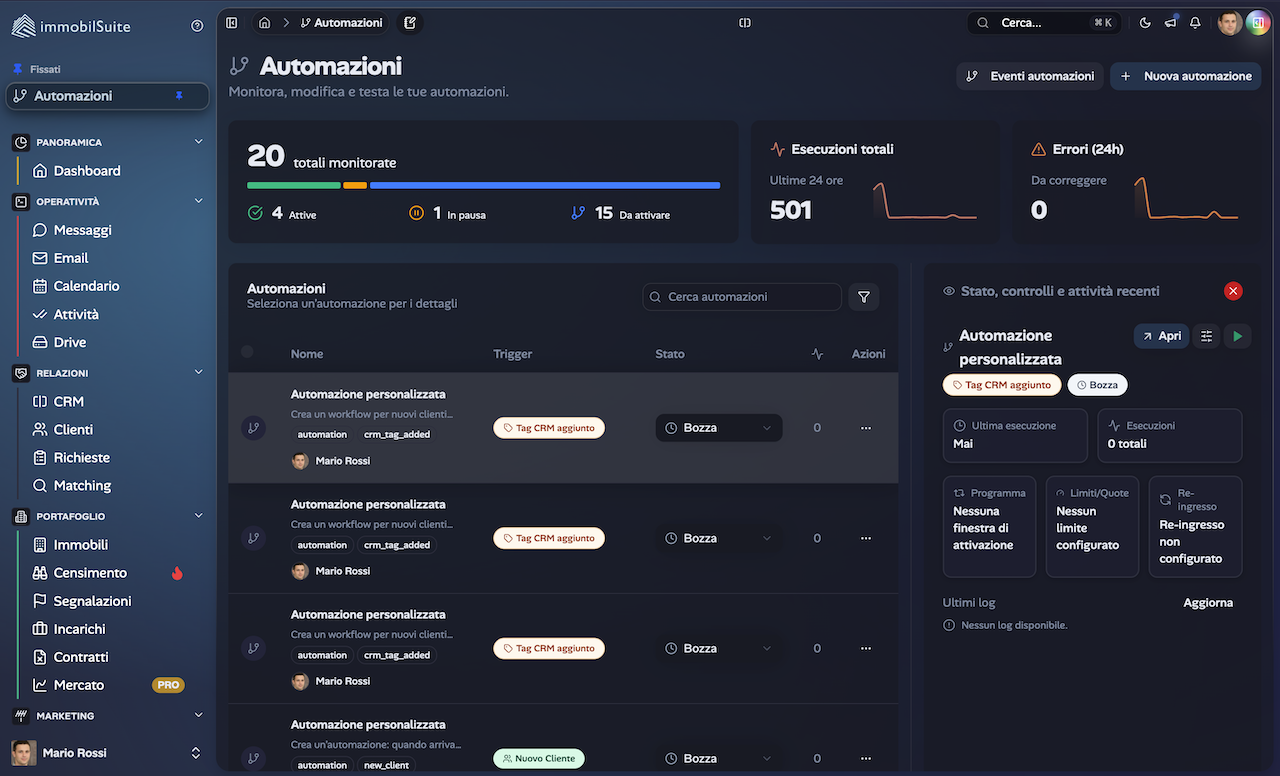Viewport: 1280px width, 776px height.
Task: Open automation settings via the sliders icon
Action: tap(1205, 336)
